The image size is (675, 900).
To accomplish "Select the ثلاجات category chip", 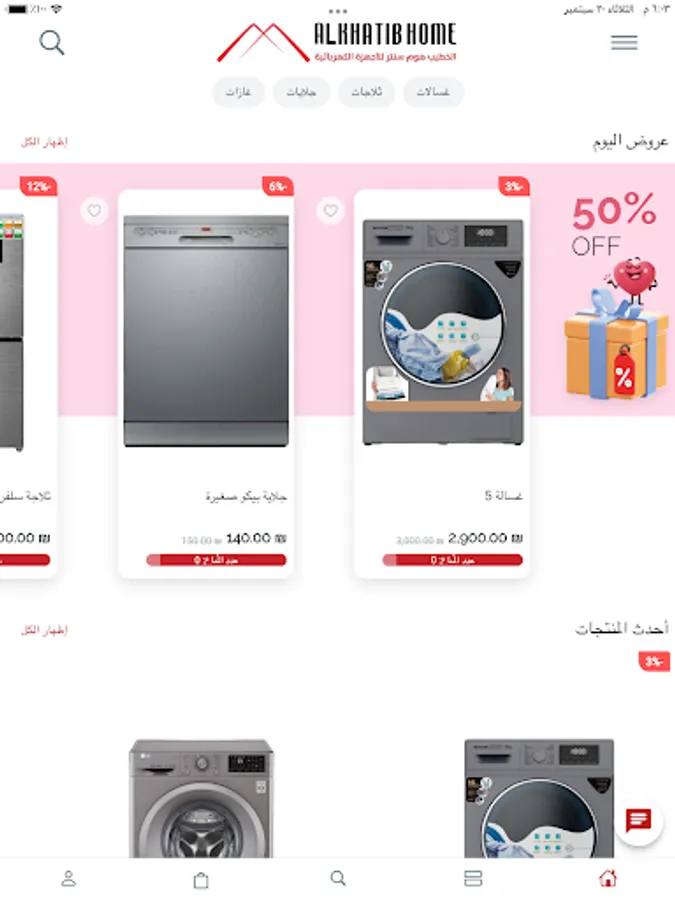I will 366,92.
